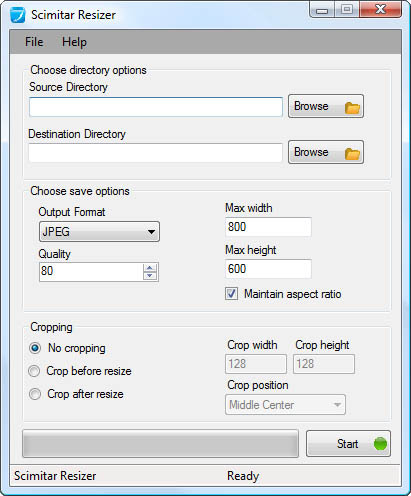
Task: Select Crop after resize option
Action: [35, 394]
